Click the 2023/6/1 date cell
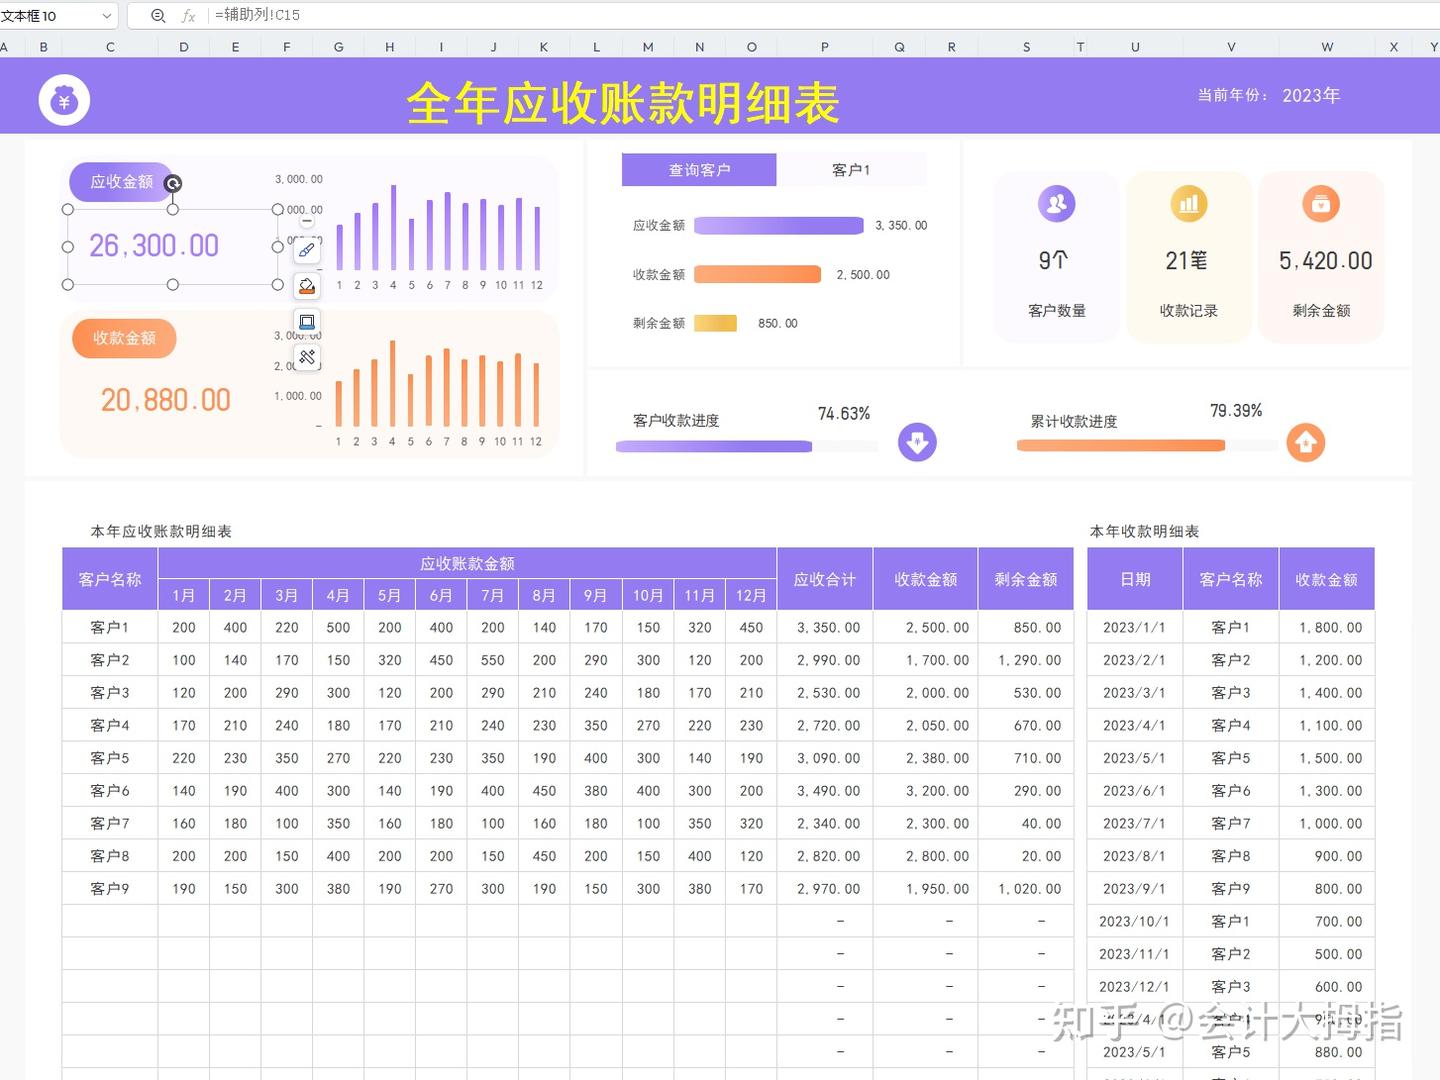 [x=1134, y=790]
